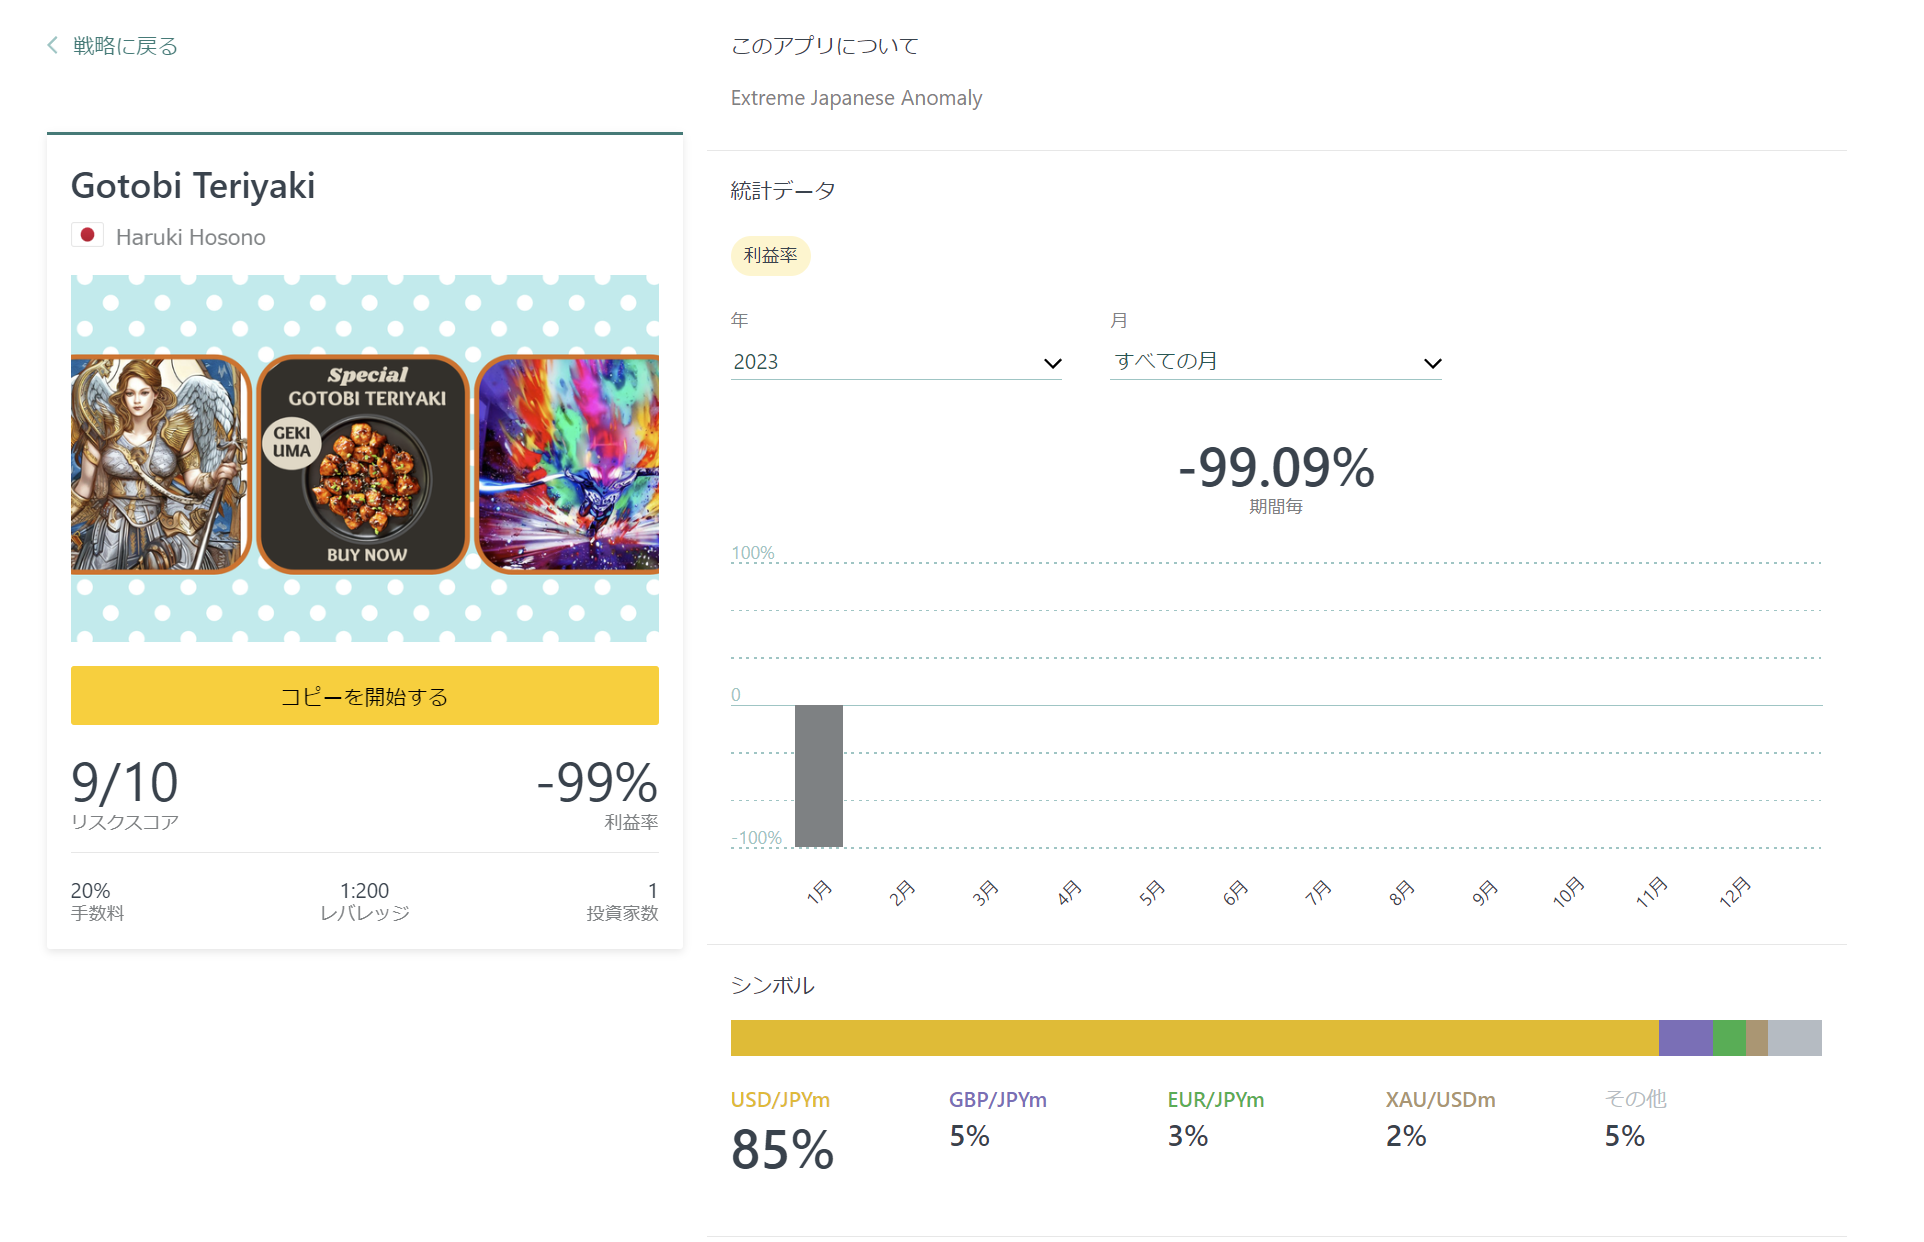
Task: Go back via 戦略に戻る link
Action: pos(125,46)
